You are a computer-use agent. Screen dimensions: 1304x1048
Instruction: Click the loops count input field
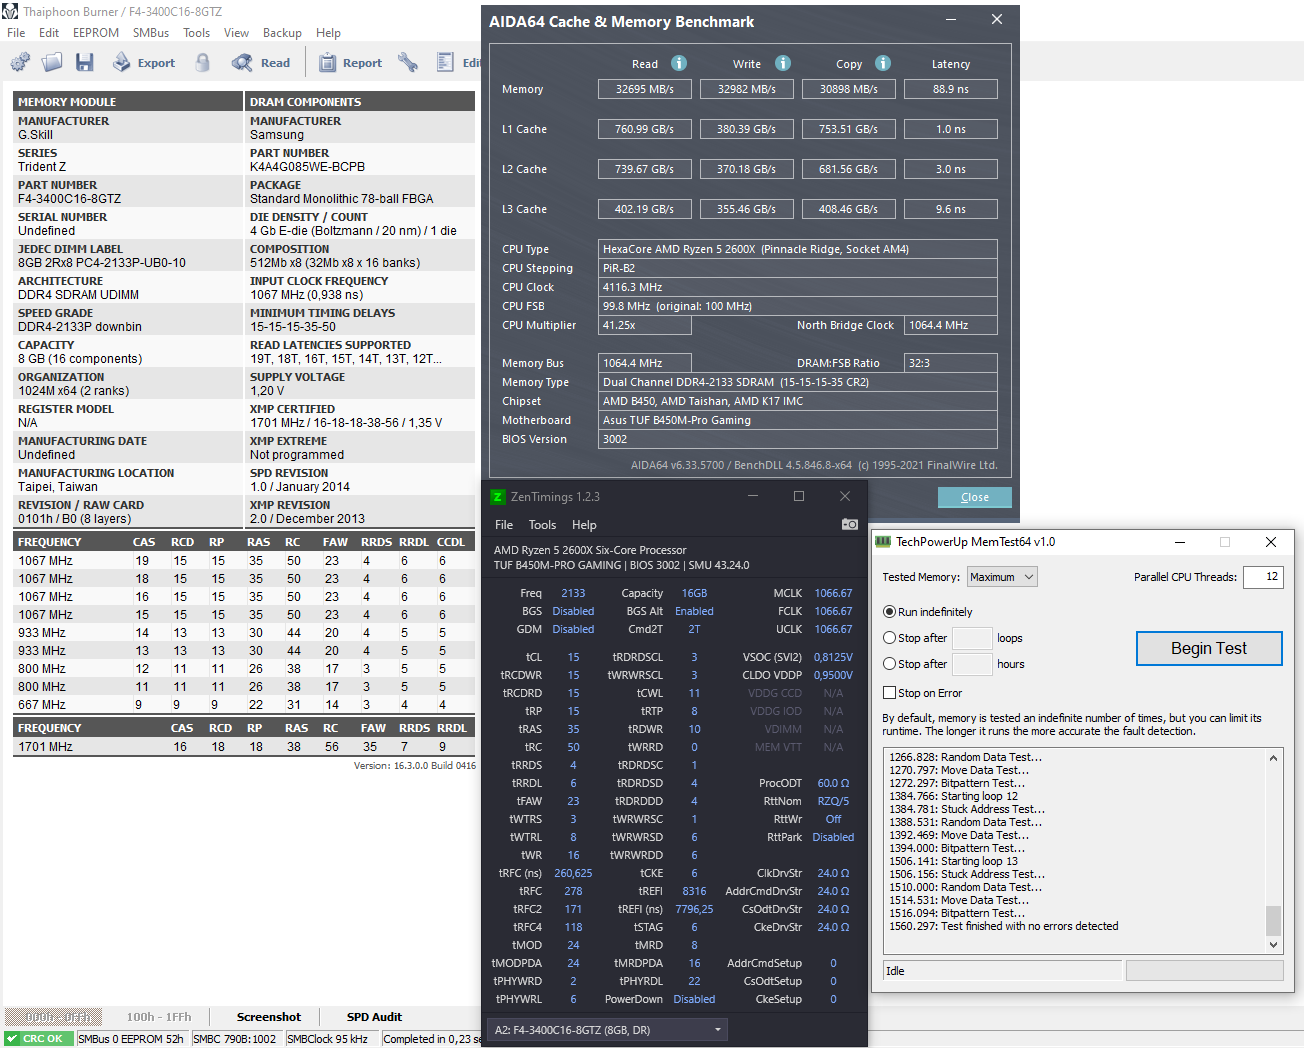coord(972,638)
